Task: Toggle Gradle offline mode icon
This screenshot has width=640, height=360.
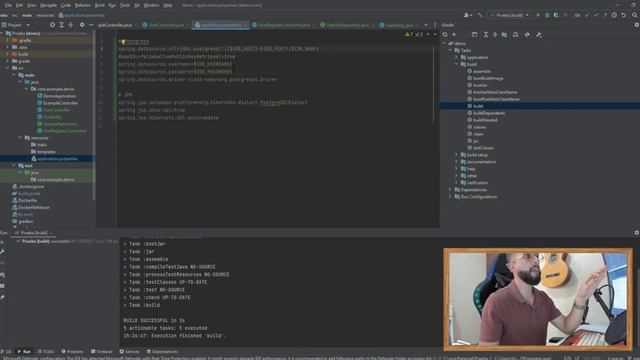Action: pos(527,35)
